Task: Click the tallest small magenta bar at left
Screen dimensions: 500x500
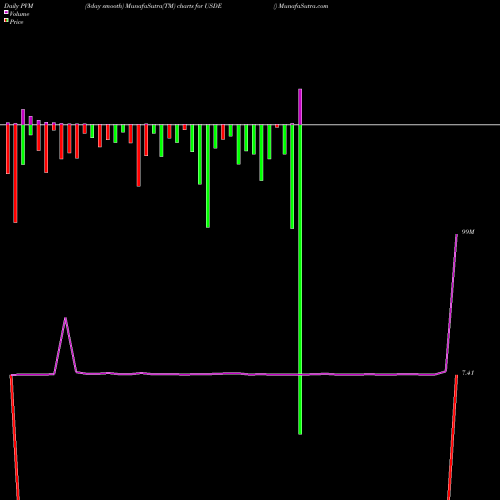Action: 23,117
